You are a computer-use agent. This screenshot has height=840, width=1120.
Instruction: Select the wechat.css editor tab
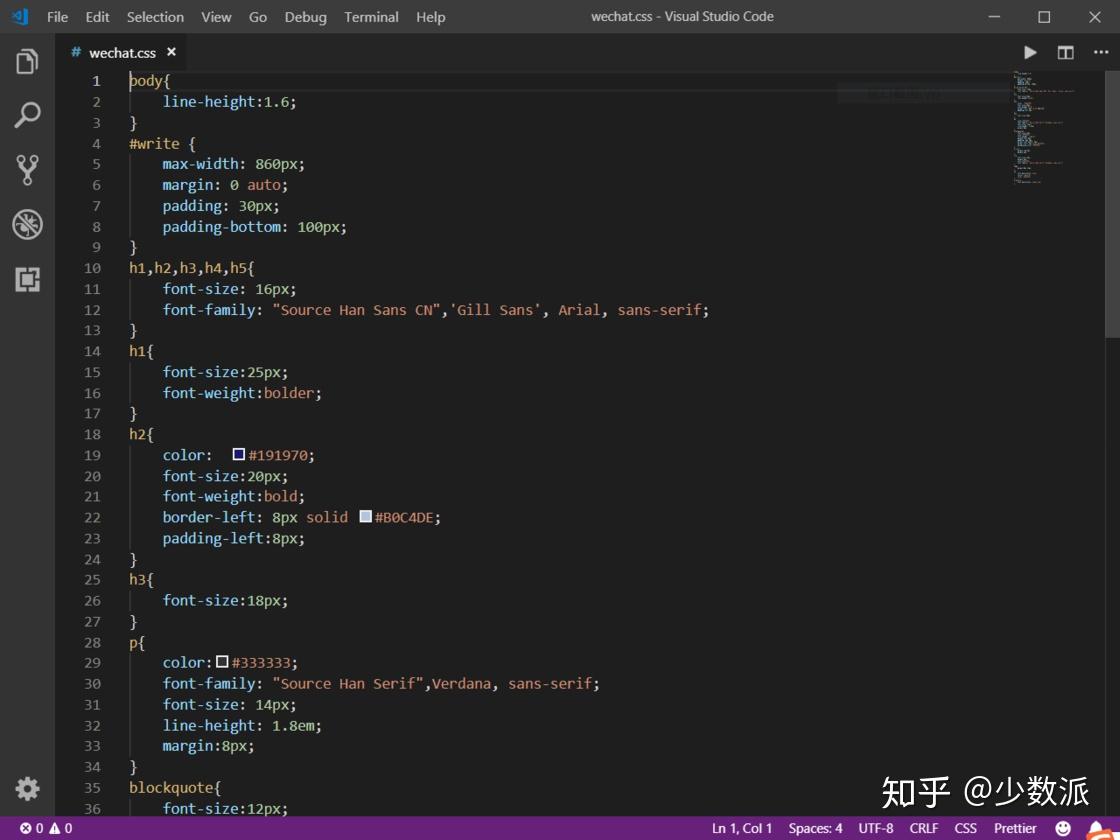pyautogui.click(x=121, y=53)
